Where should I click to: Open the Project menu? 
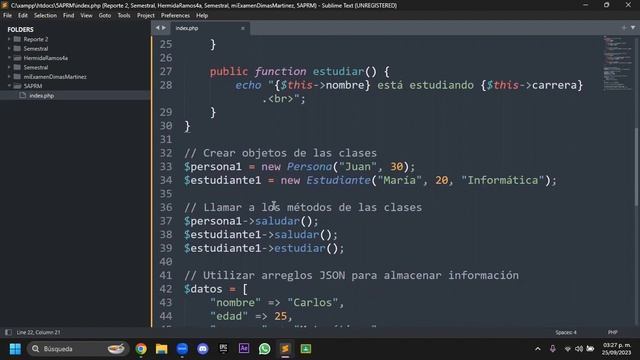(x=146, y=16)
